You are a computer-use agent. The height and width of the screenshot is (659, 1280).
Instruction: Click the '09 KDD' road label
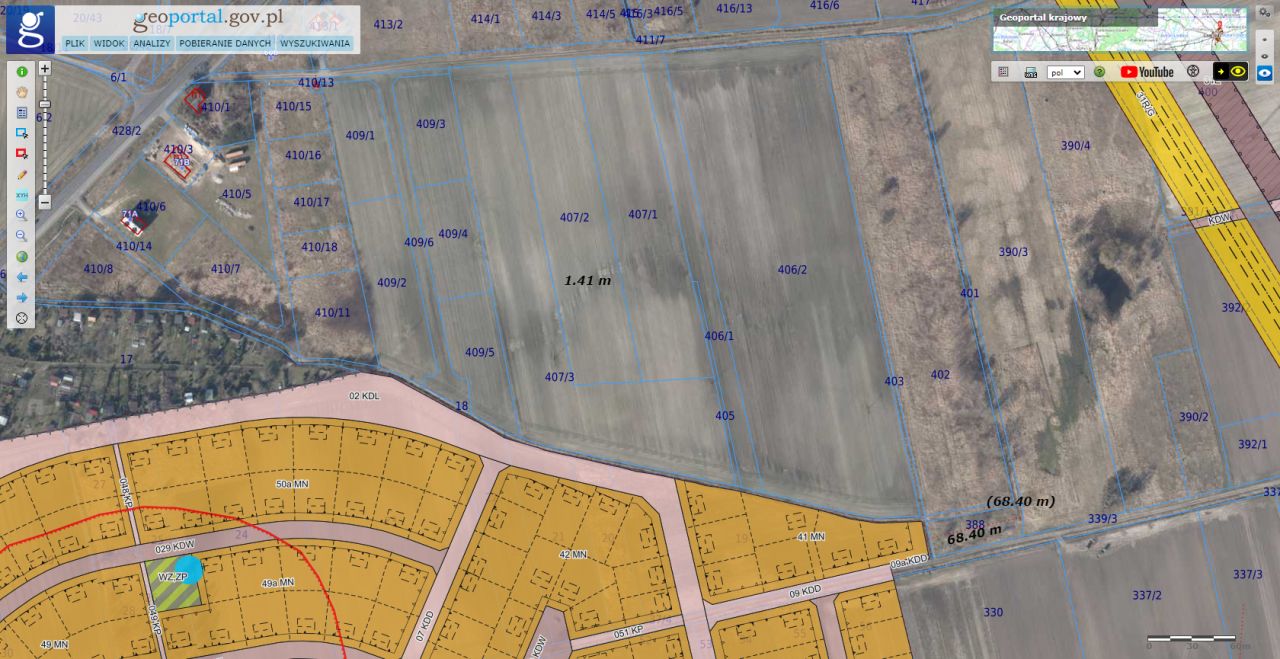805,590
